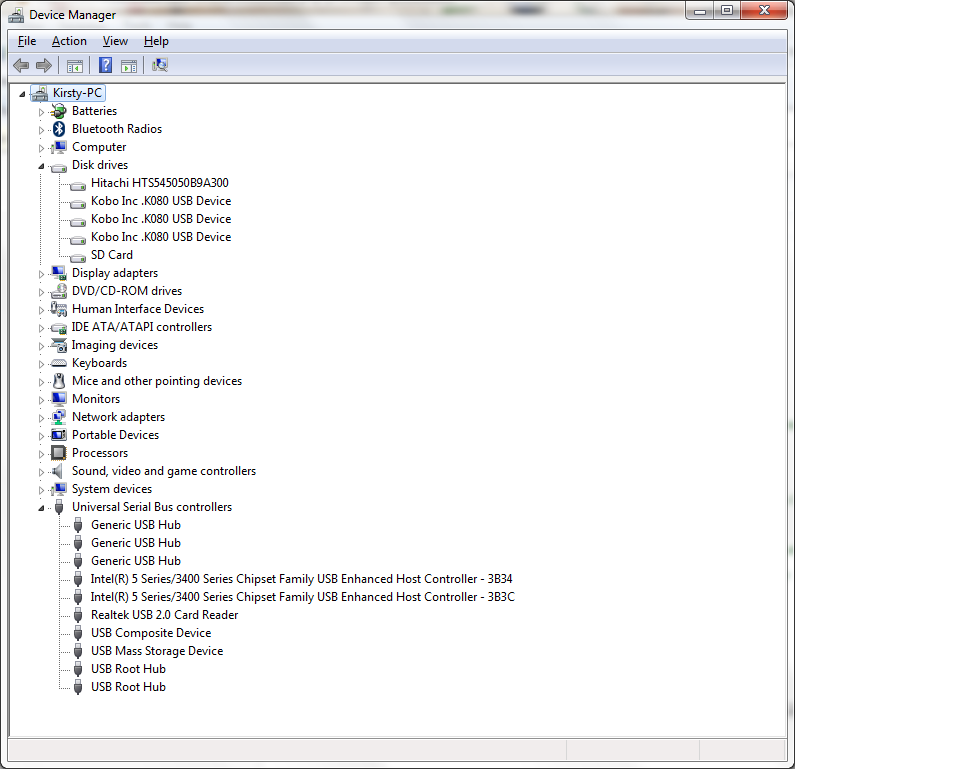Screen dimensions: 960x769
Task: Click the Sound speaker icon
Action: tap(58, 471)
